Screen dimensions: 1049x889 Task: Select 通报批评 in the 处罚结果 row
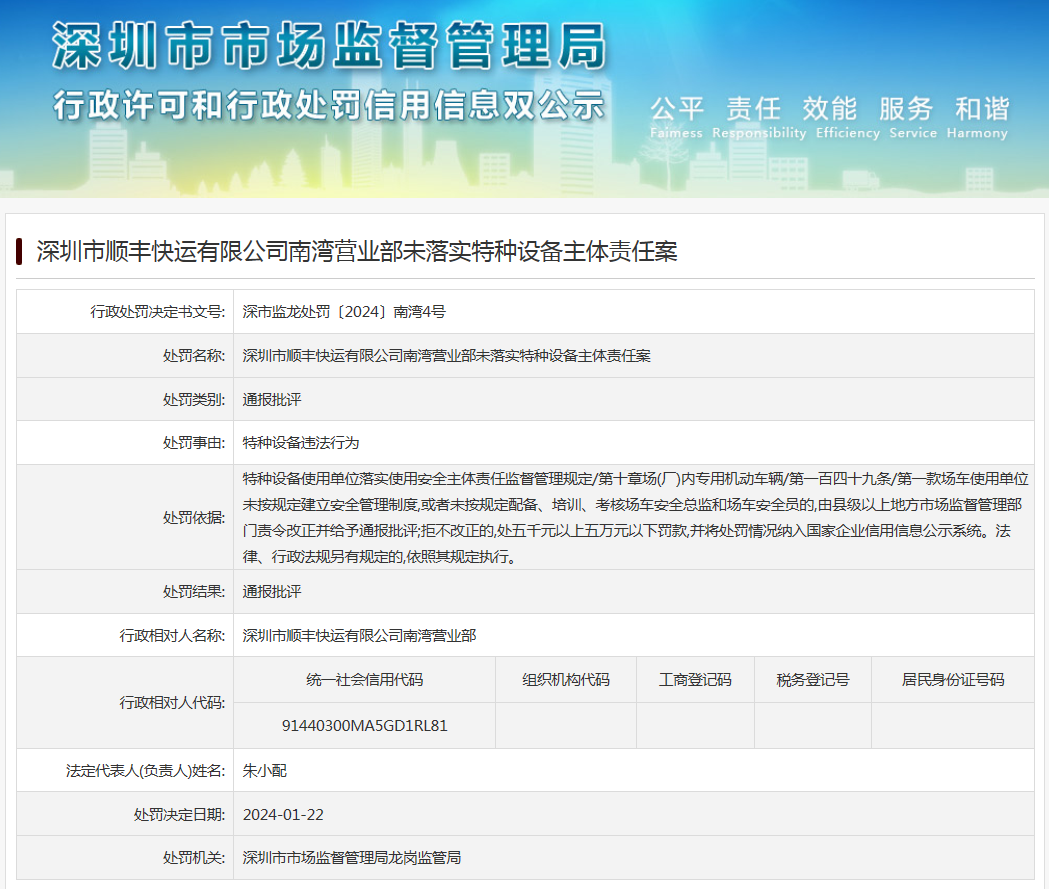[272, 592]
